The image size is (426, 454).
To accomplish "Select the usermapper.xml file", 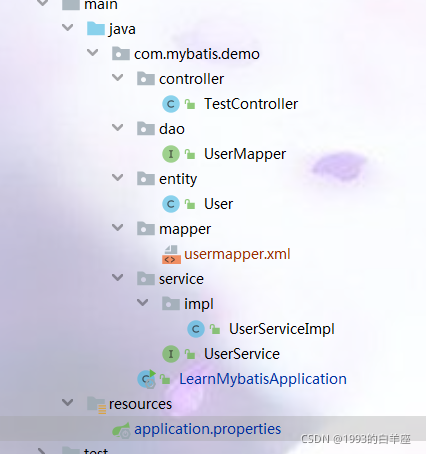I will click(237, 254).
